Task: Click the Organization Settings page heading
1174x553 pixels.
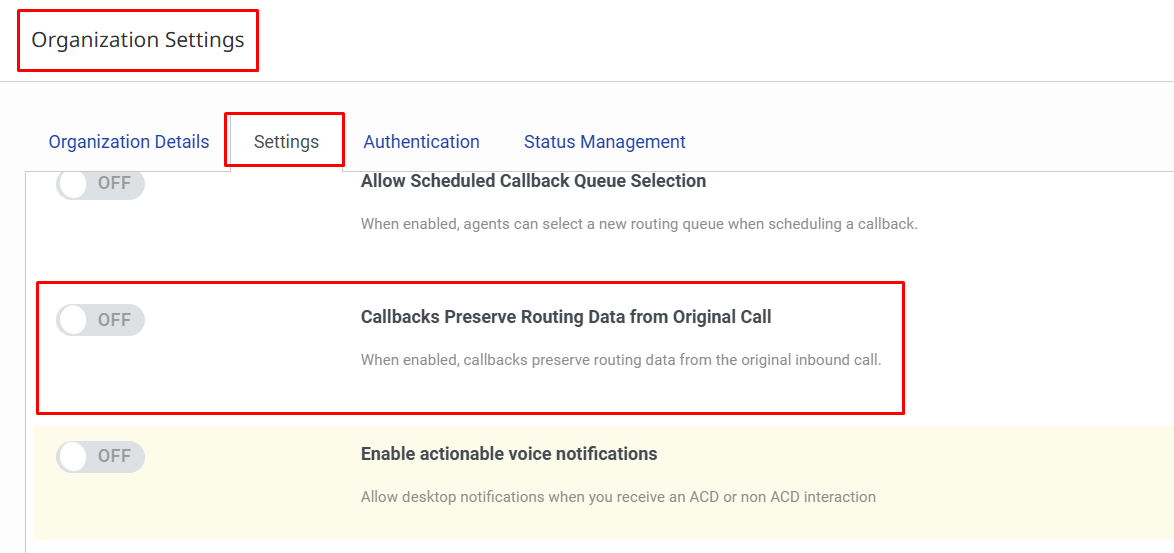Action: tap(138, 40)
